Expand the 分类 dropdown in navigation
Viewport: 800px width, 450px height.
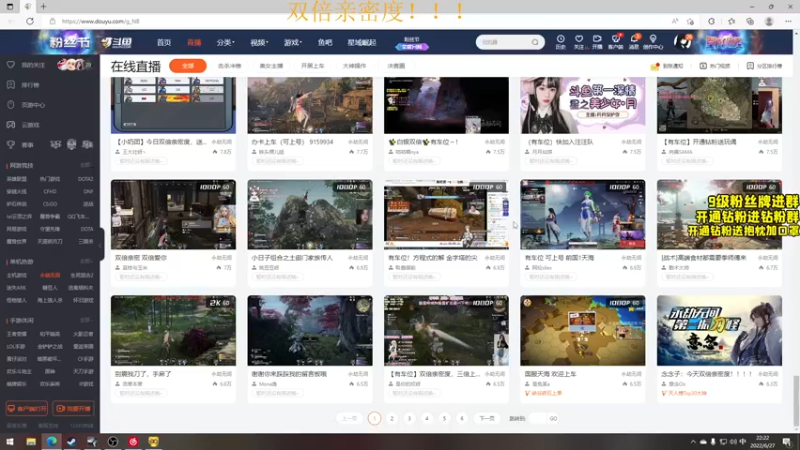click(x=225, y=42)
